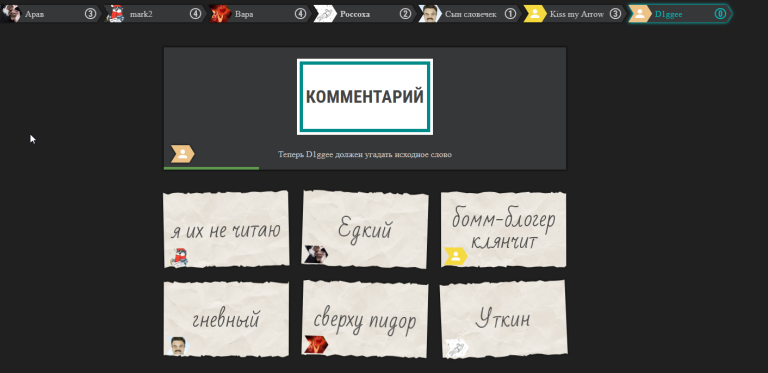
Task: Click highlighted player name D1ggee
Action: point(668,14)
